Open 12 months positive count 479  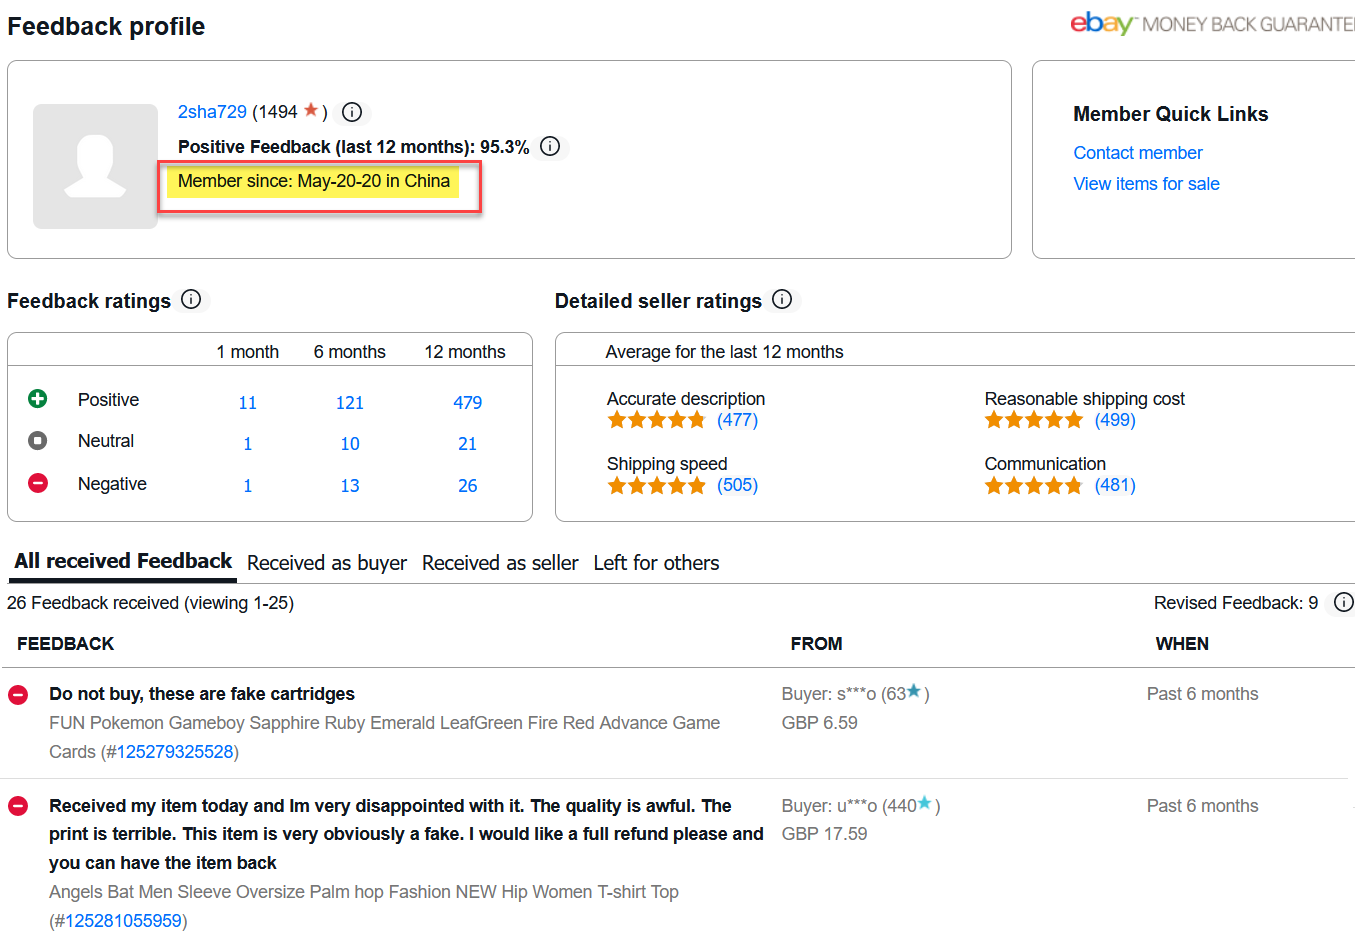(x=467, y=403)
